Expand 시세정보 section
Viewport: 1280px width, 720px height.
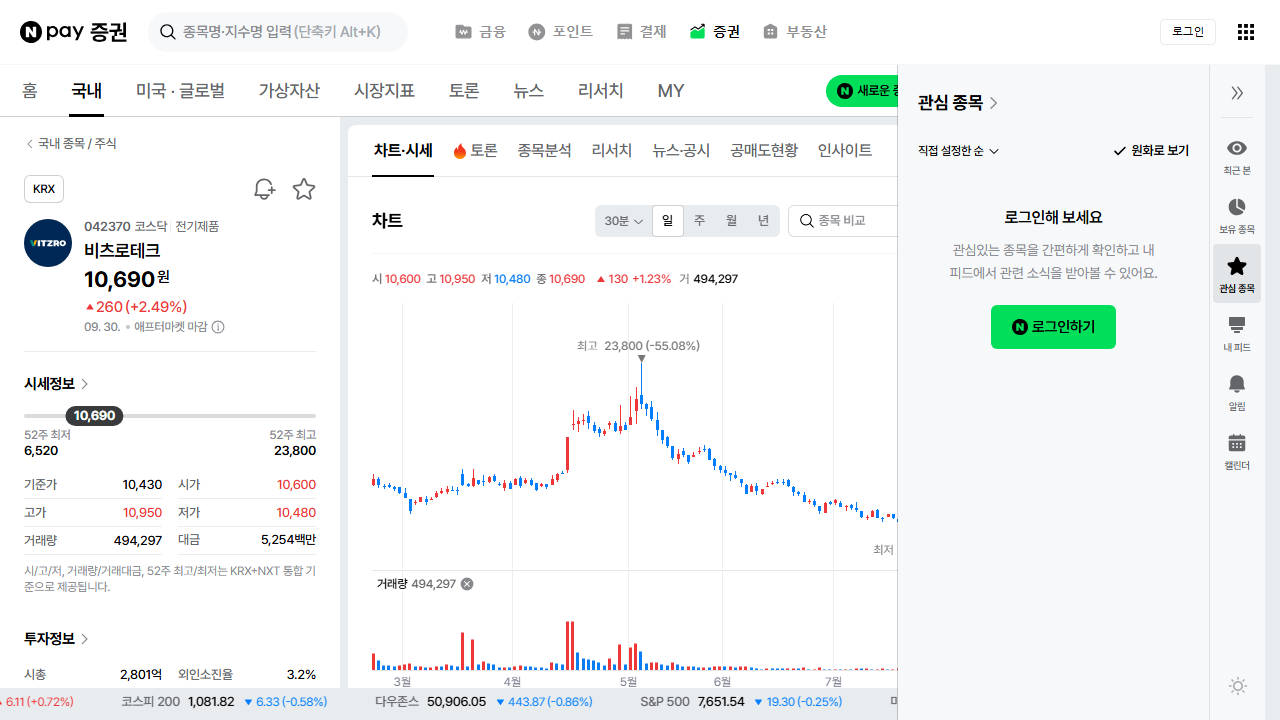57,384
